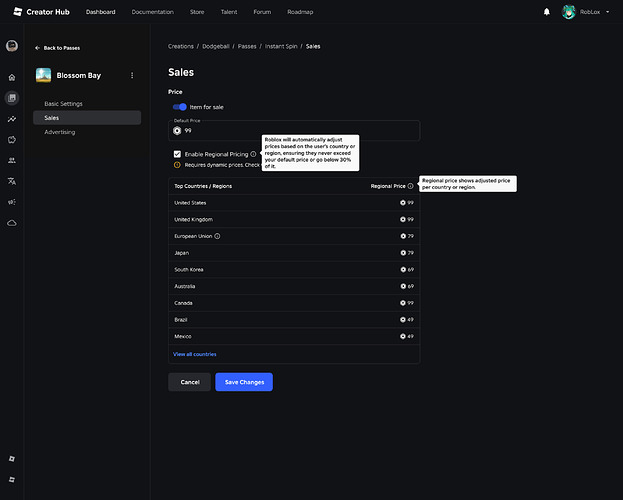This screenshot has width=623, height=500.
Task: Click the Japan row
Action: pyautogui.click(x=294, y=253)
